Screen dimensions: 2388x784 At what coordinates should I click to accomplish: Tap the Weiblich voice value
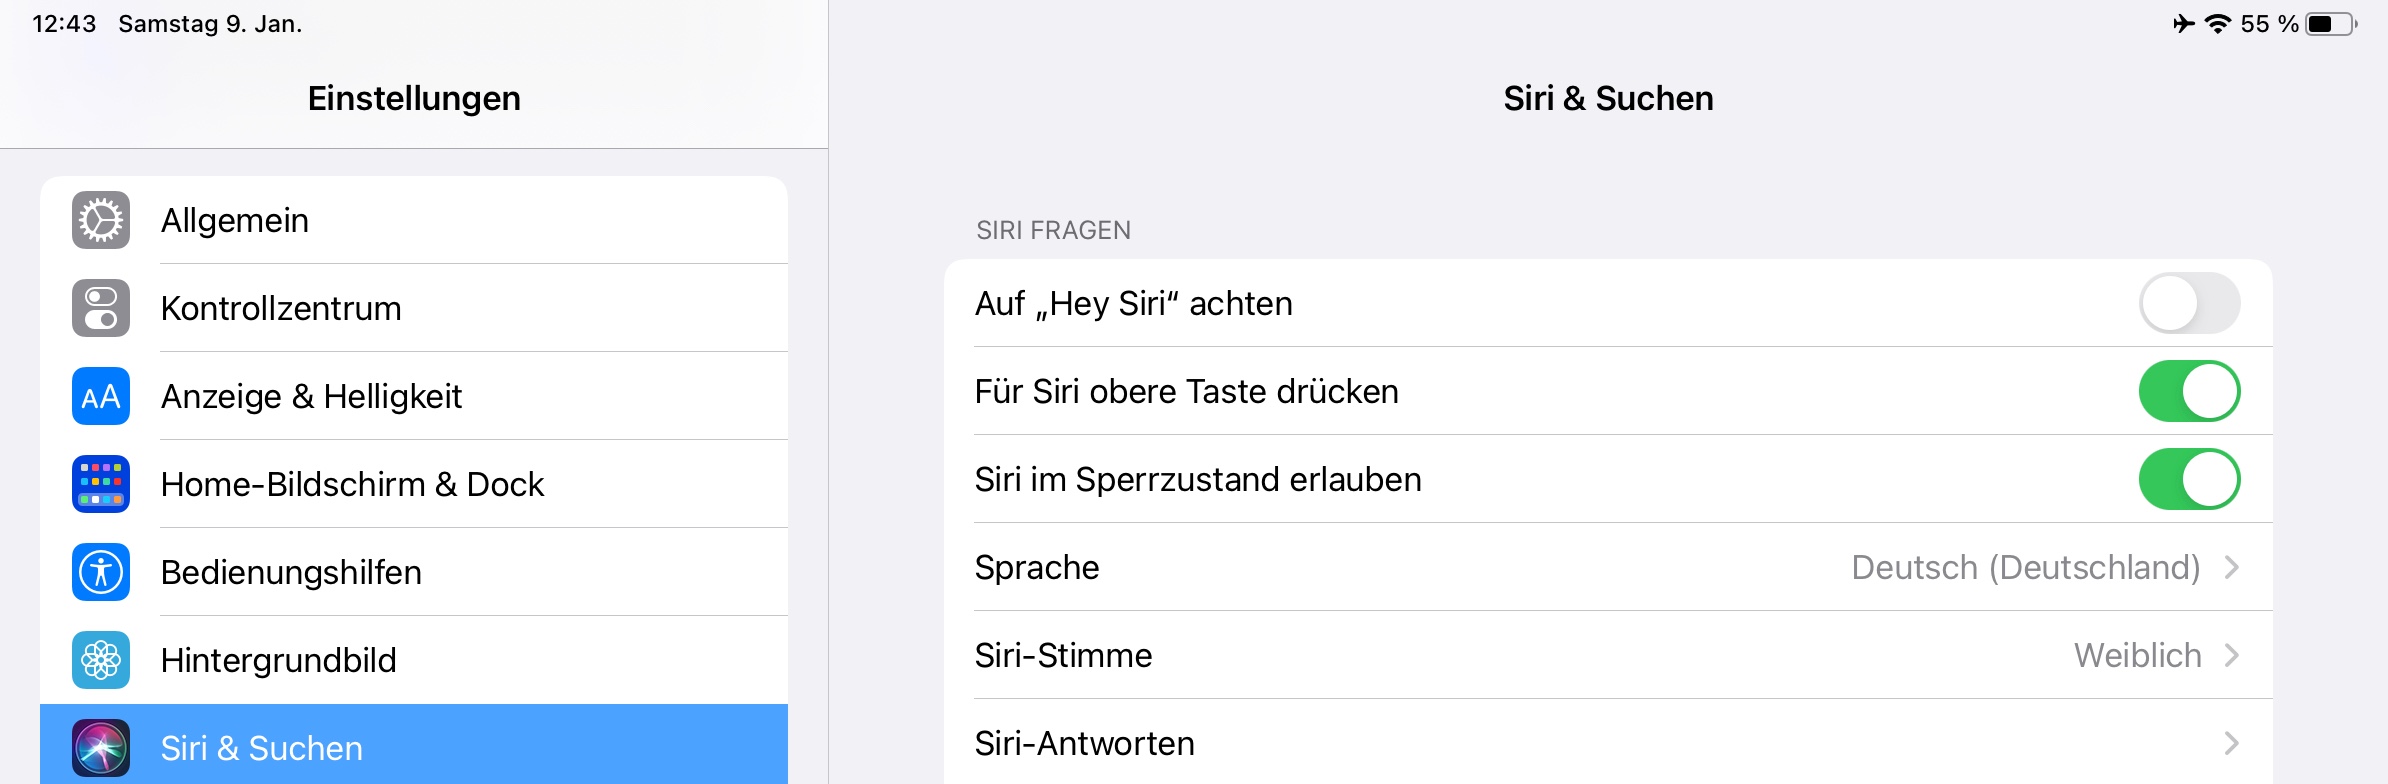(x=2137, y=655)
